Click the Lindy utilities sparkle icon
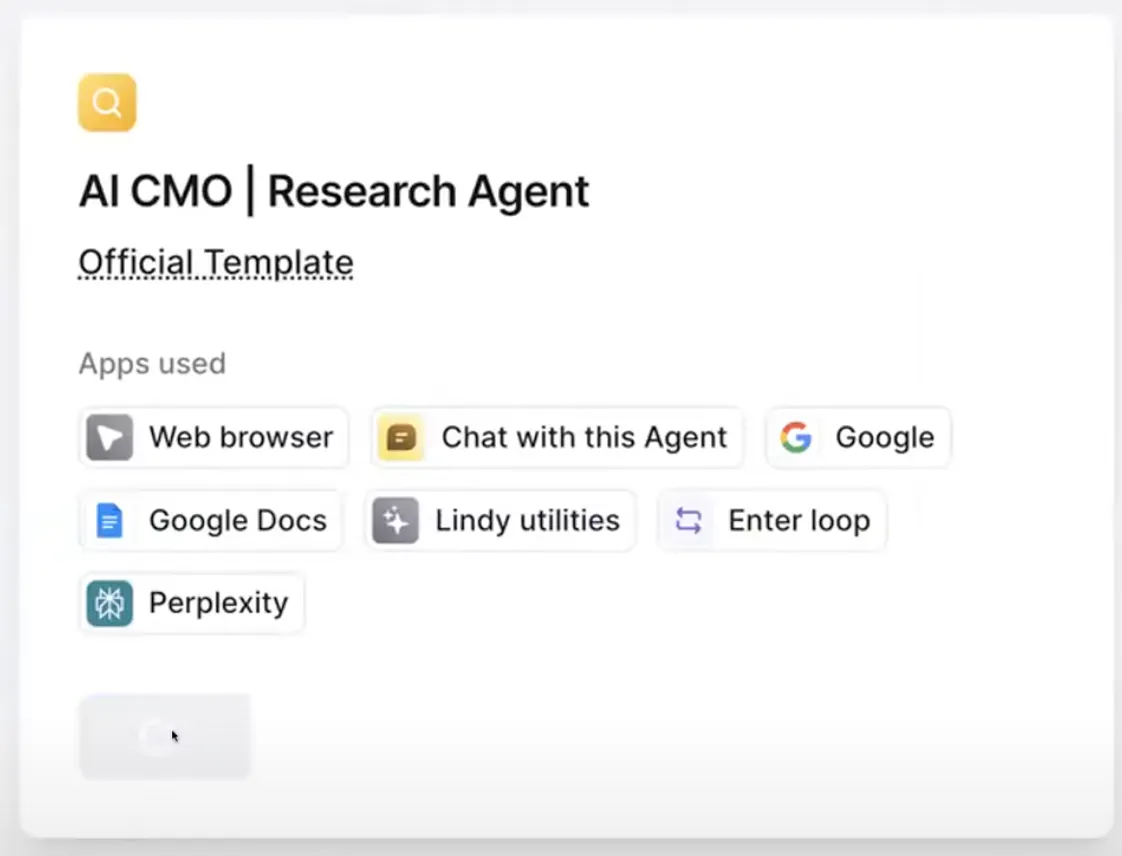This screenshot has width=1122, height=856. (x=395, y=521)
